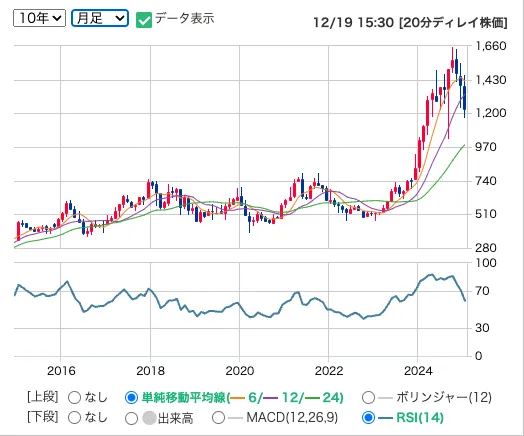The image size is (524, 436).
Task: Toggle the データ表示 checkbox
Action: (x=144, y=20)
